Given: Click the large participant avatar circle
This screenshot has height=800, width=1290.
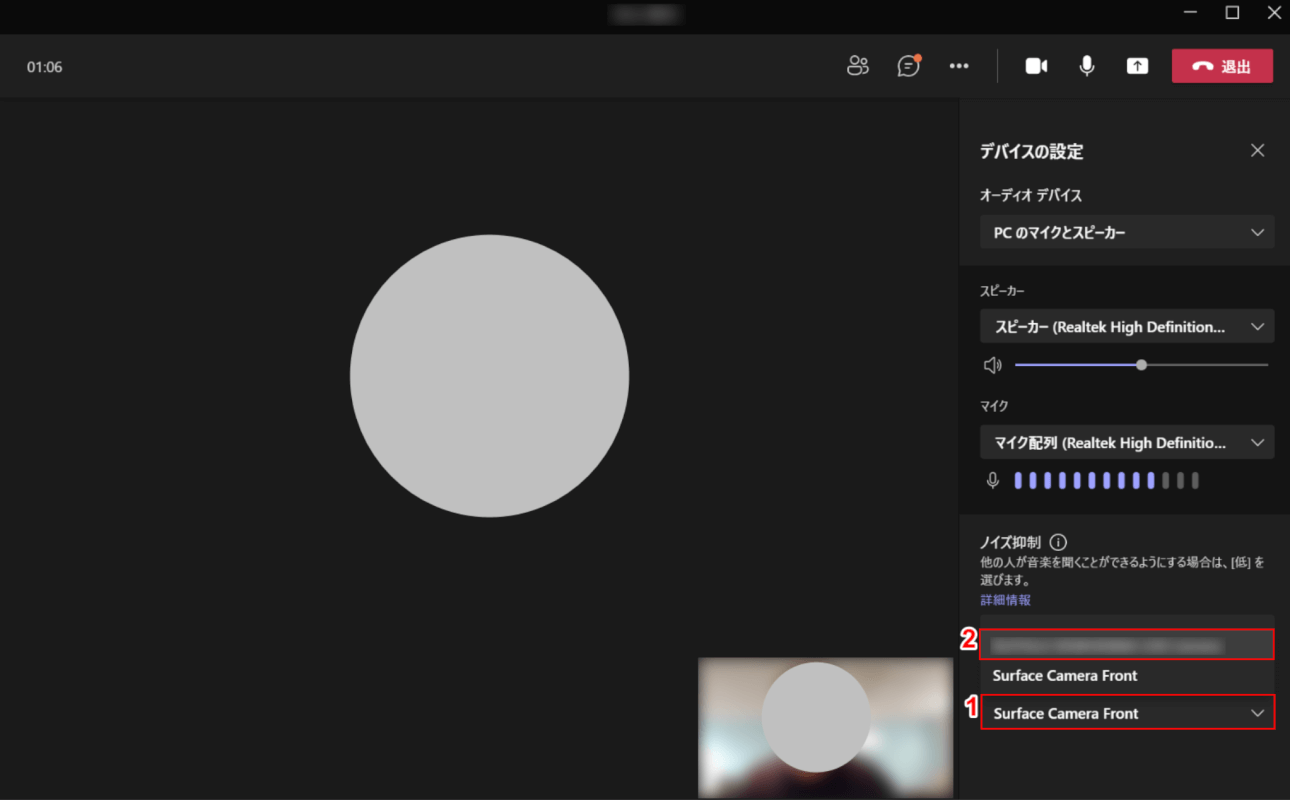Looking at the screenshot, I should [489, 376].
